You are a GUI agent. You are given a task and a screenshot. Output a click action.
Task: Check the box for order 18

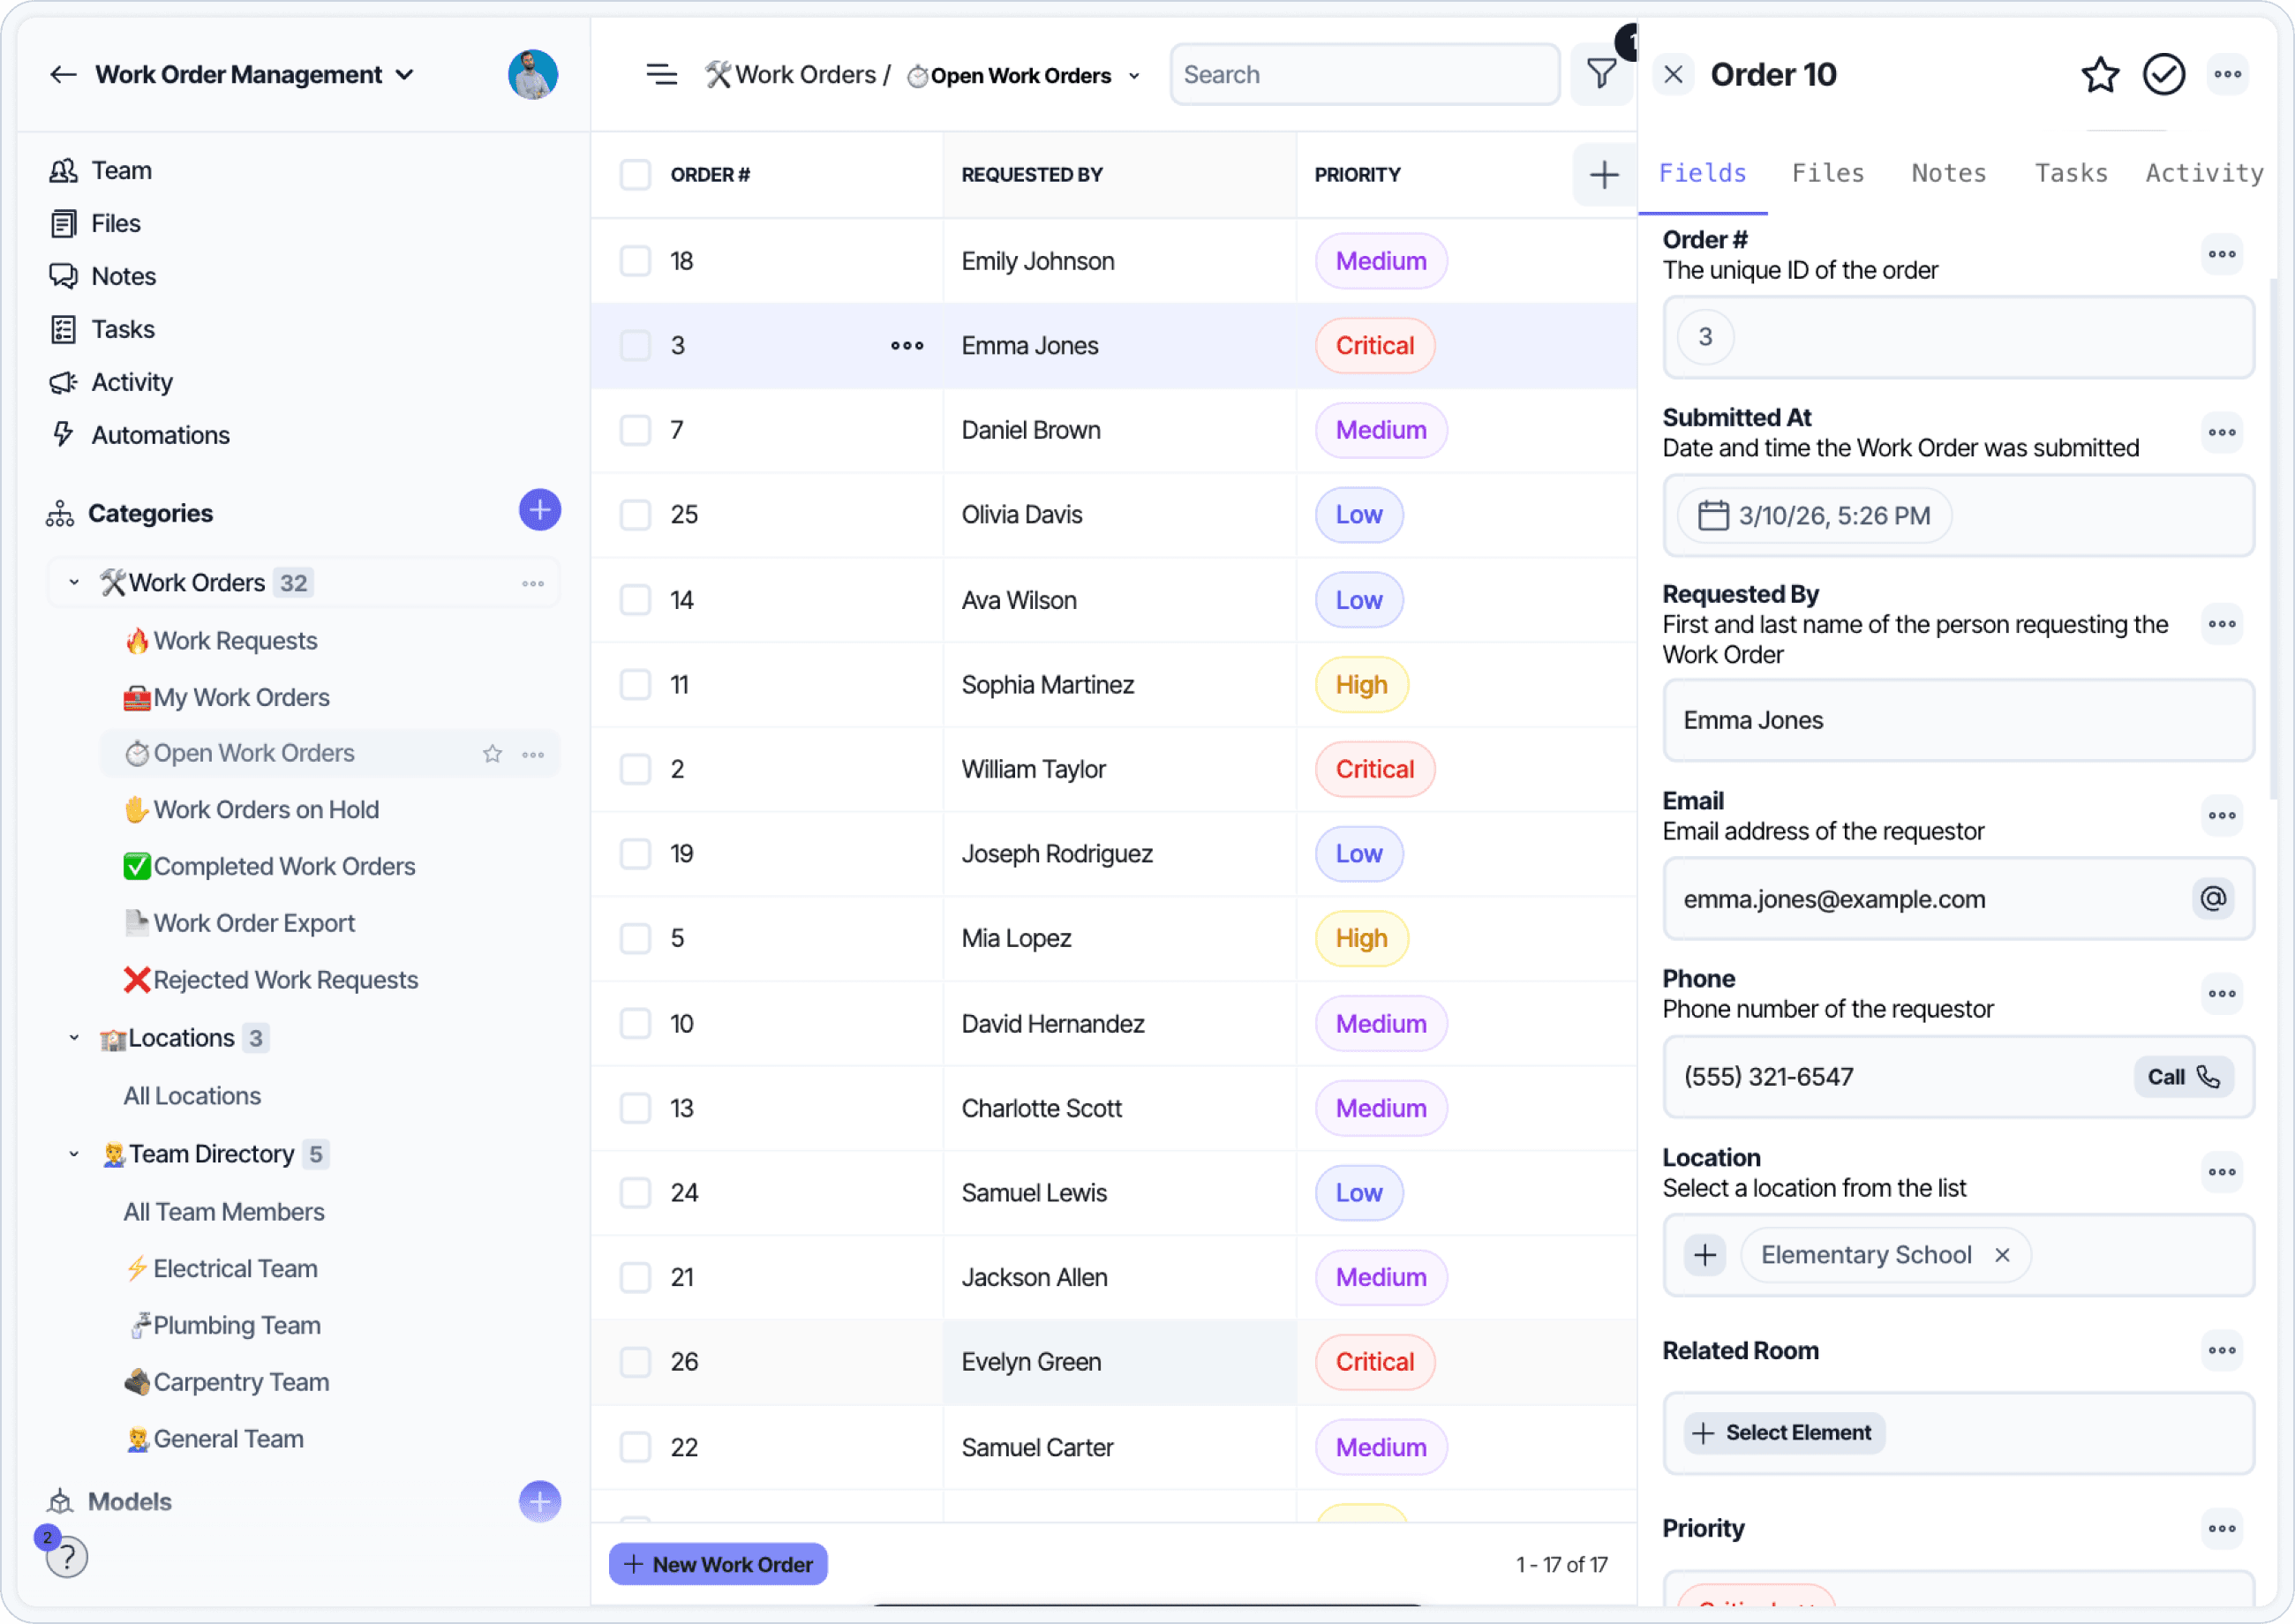635,261
